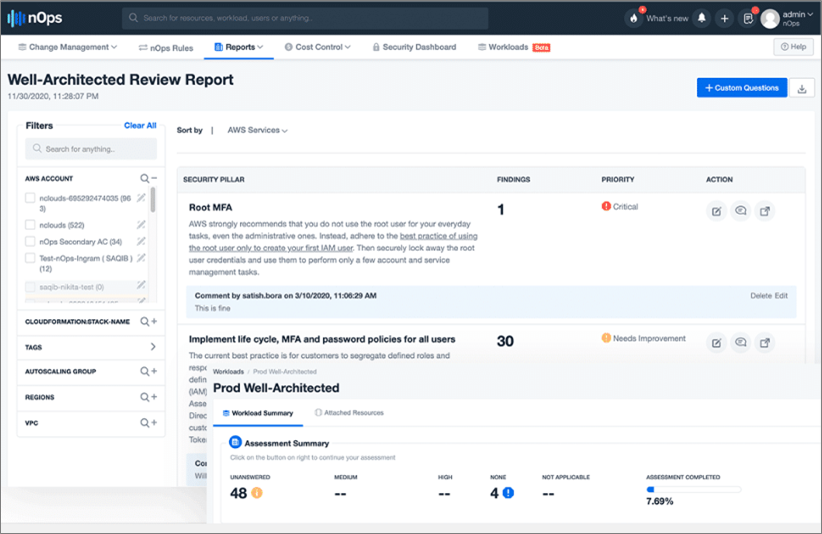Check the nclouds (522) account checkbox
The width and height of the screenshot is (822, 534).
30,225
